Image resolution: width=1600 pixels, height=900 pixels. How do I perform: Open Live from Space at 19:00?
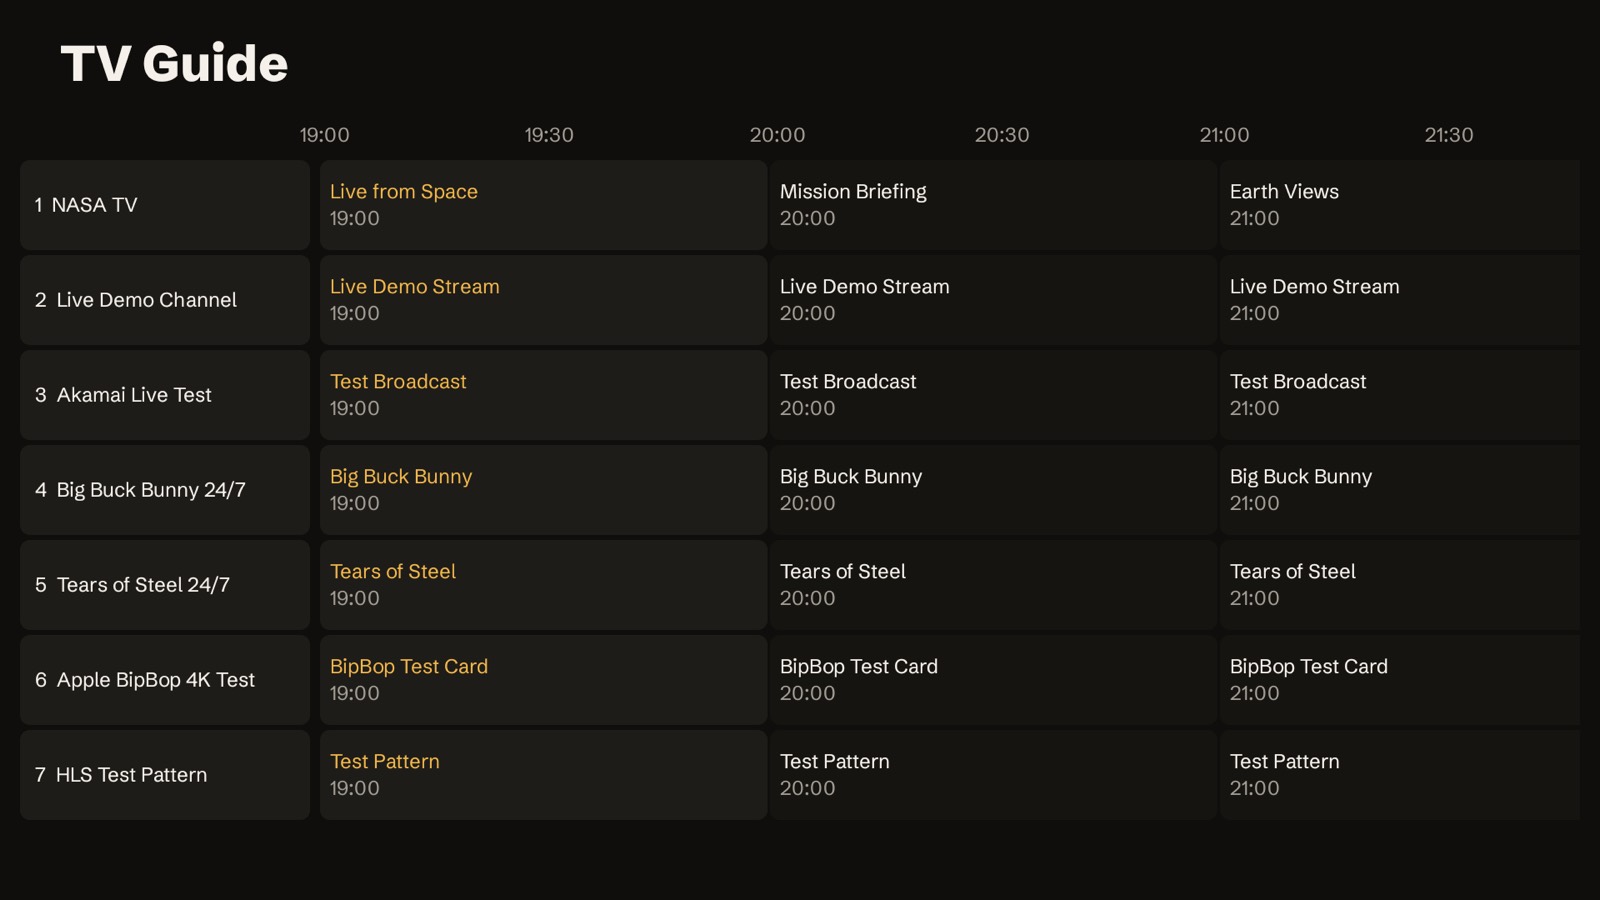(543, 205)
